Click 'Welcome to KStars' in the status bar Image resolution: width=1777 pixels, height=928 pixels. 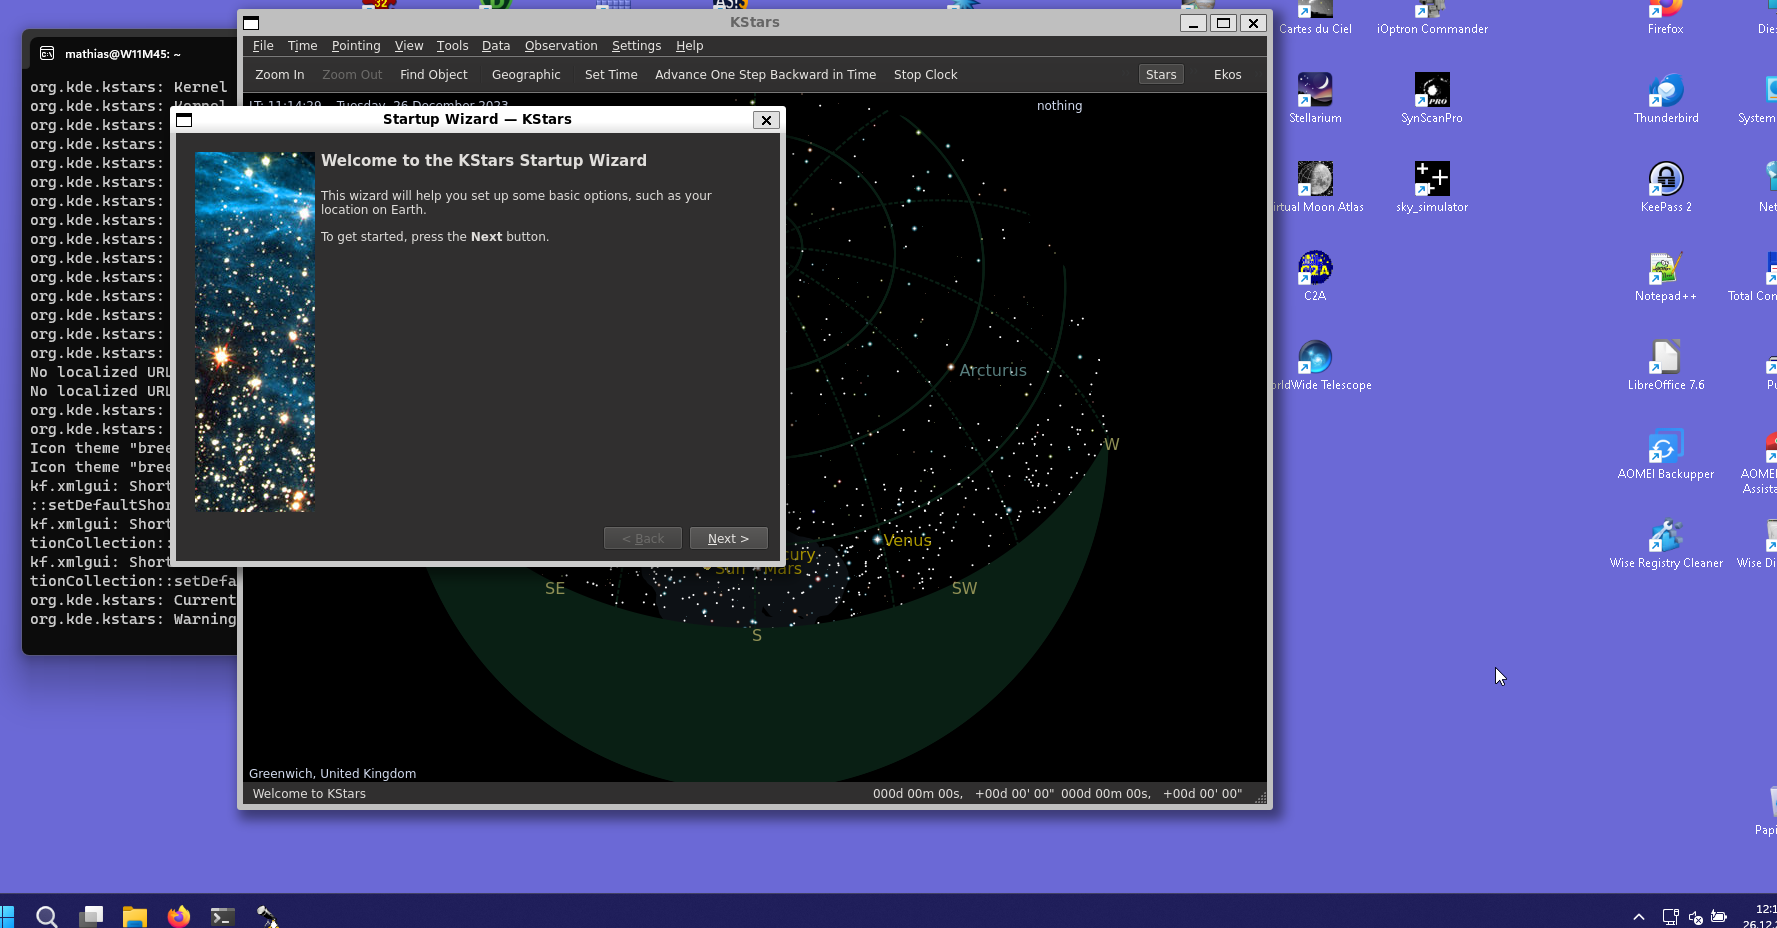[309, 794]
